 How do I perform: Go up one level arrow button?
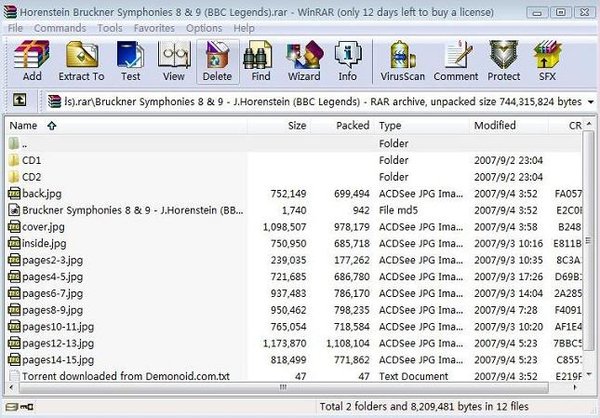[x=20, y=101]
